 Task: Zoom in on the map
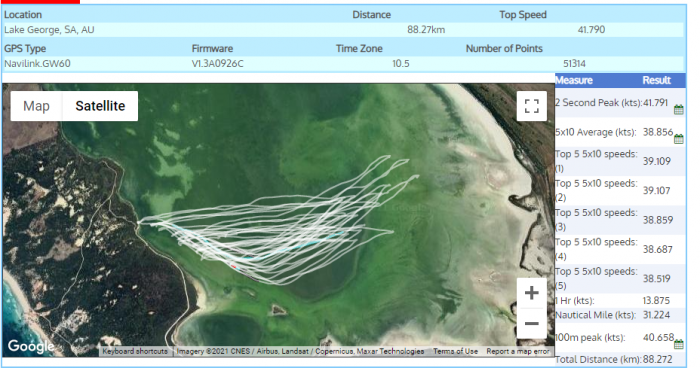[531, 293]
